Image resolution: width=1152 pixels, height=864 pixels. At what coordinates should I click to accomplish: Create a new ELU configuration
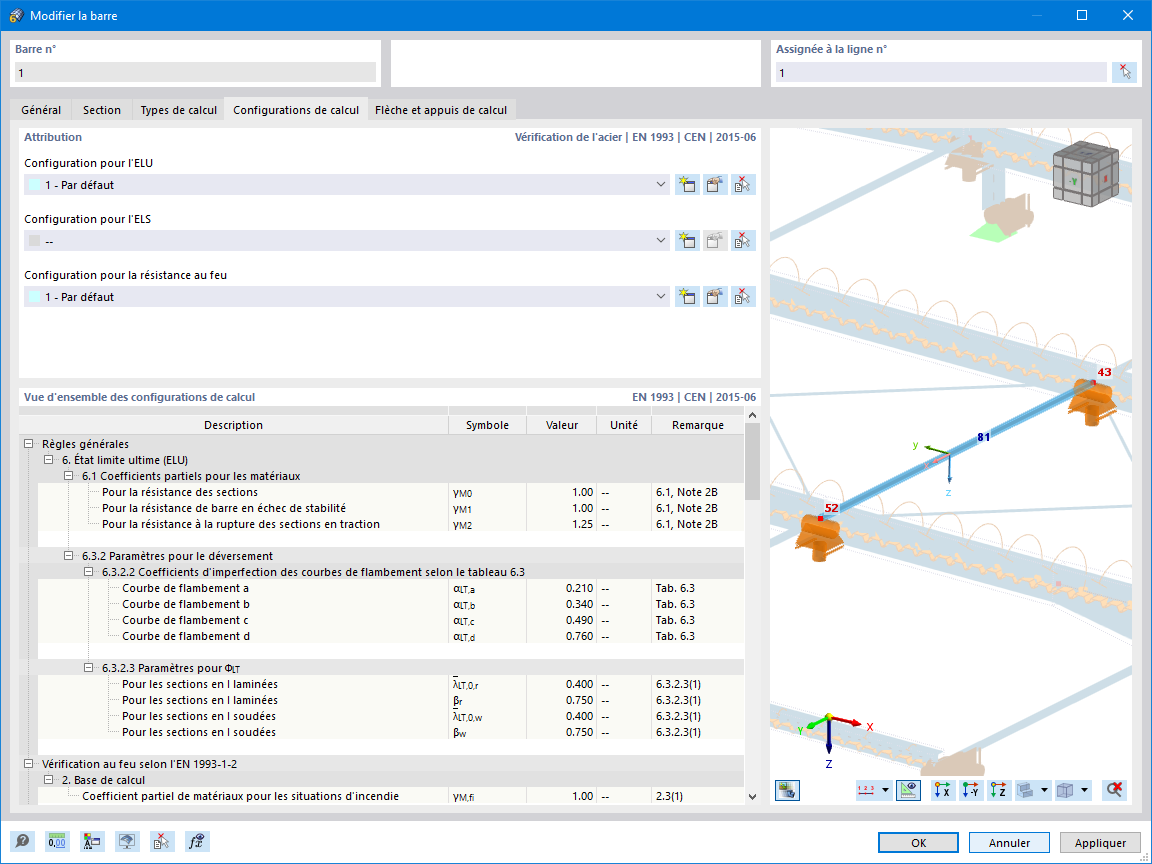pos(687,184)
